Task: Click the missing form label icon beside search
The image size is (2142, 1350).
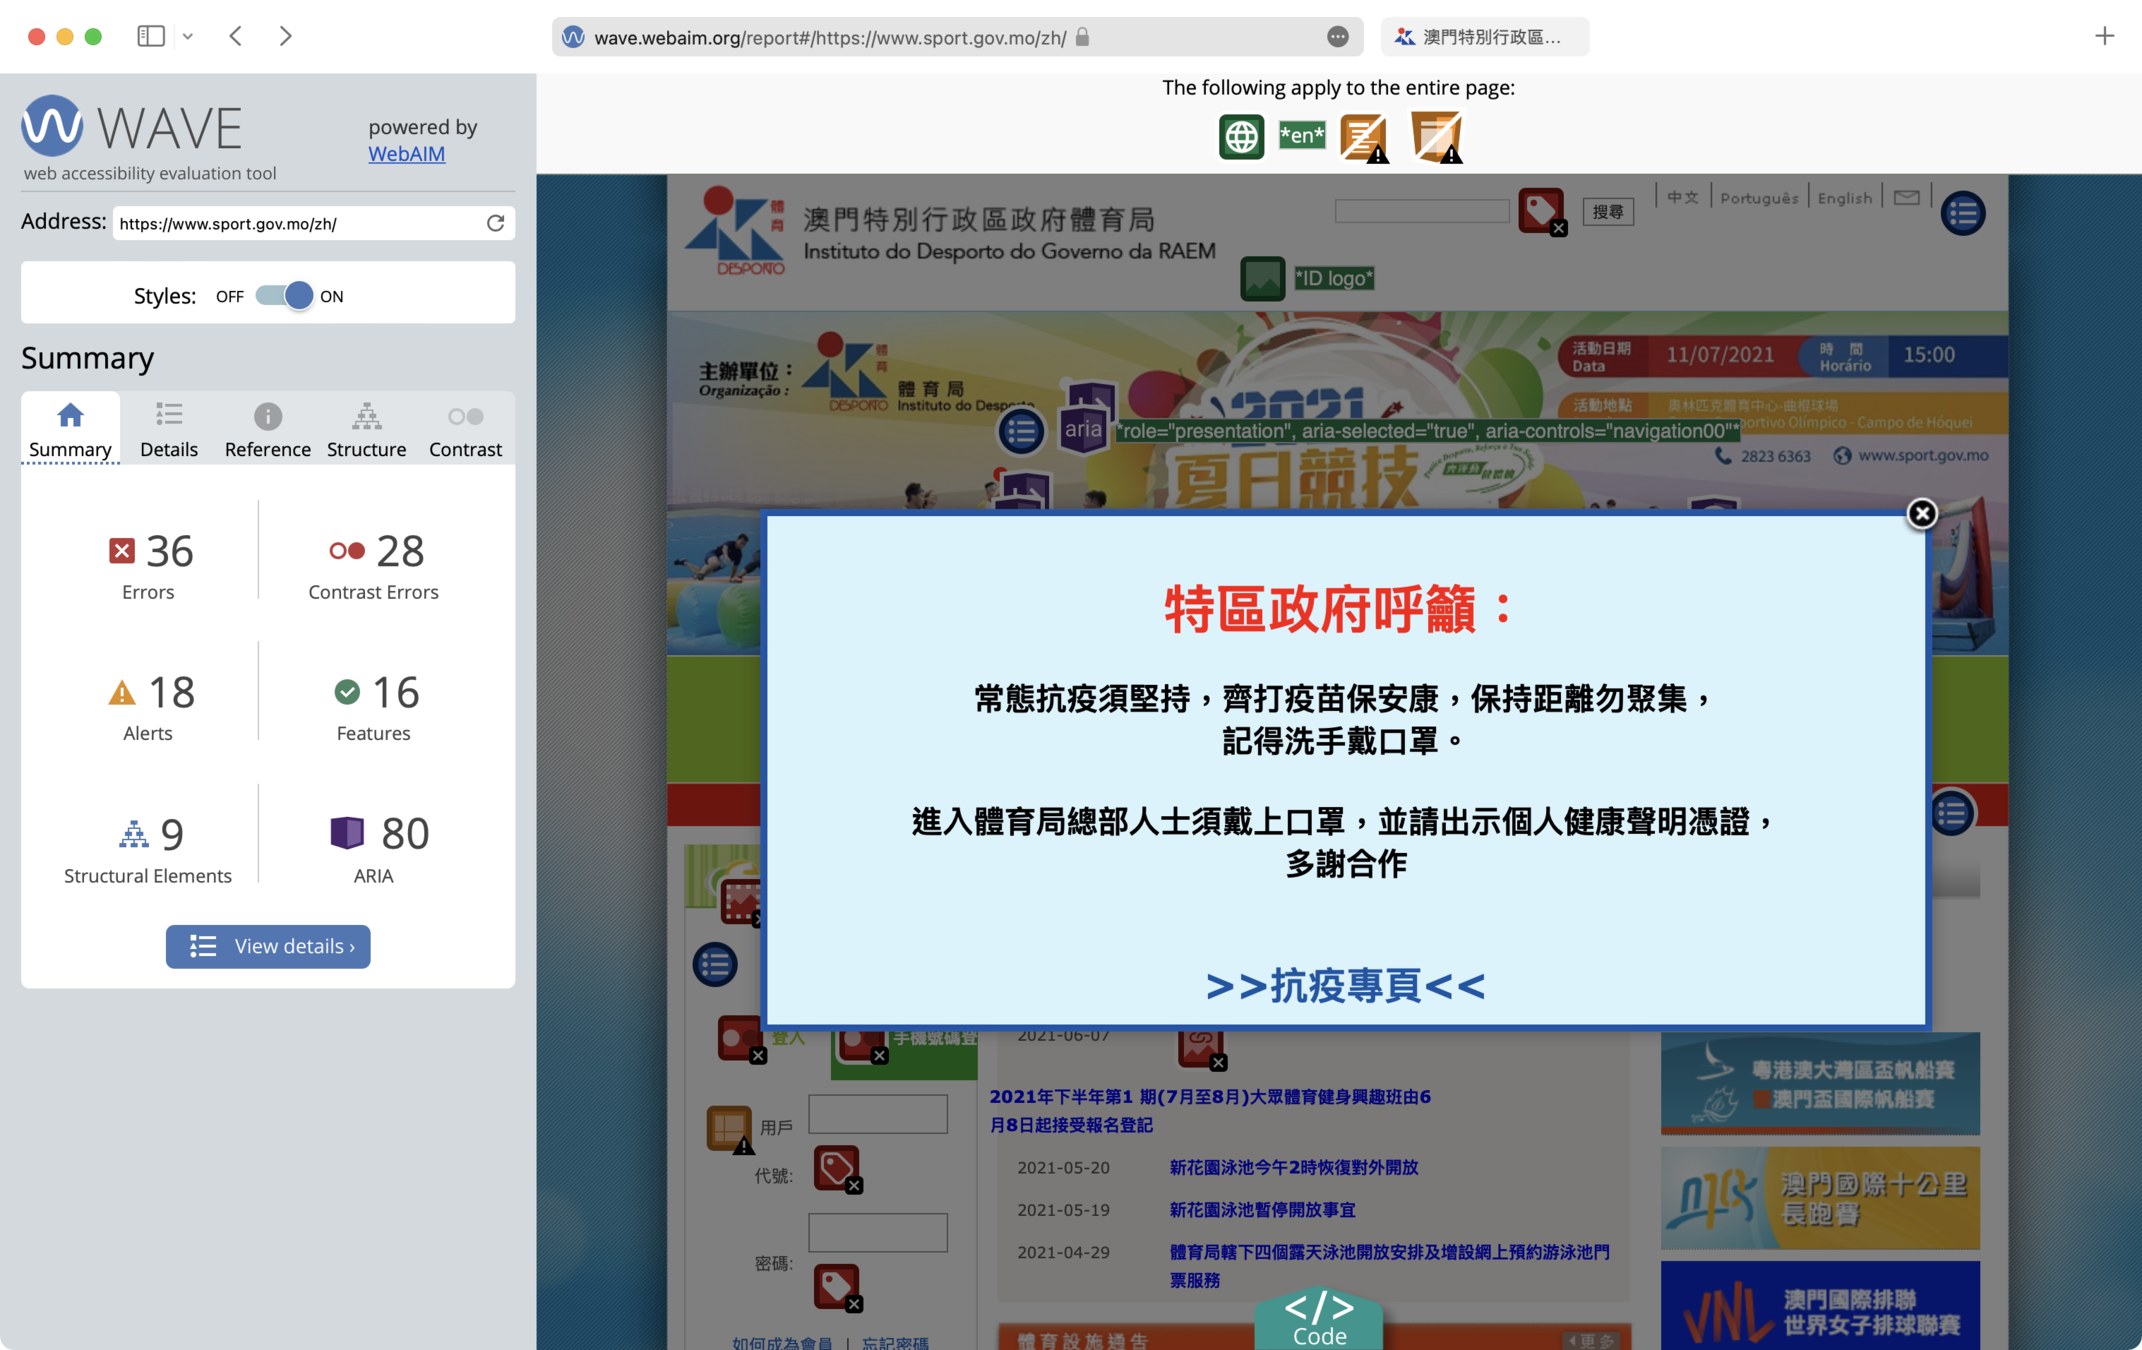Action: tap(1542, 211)
